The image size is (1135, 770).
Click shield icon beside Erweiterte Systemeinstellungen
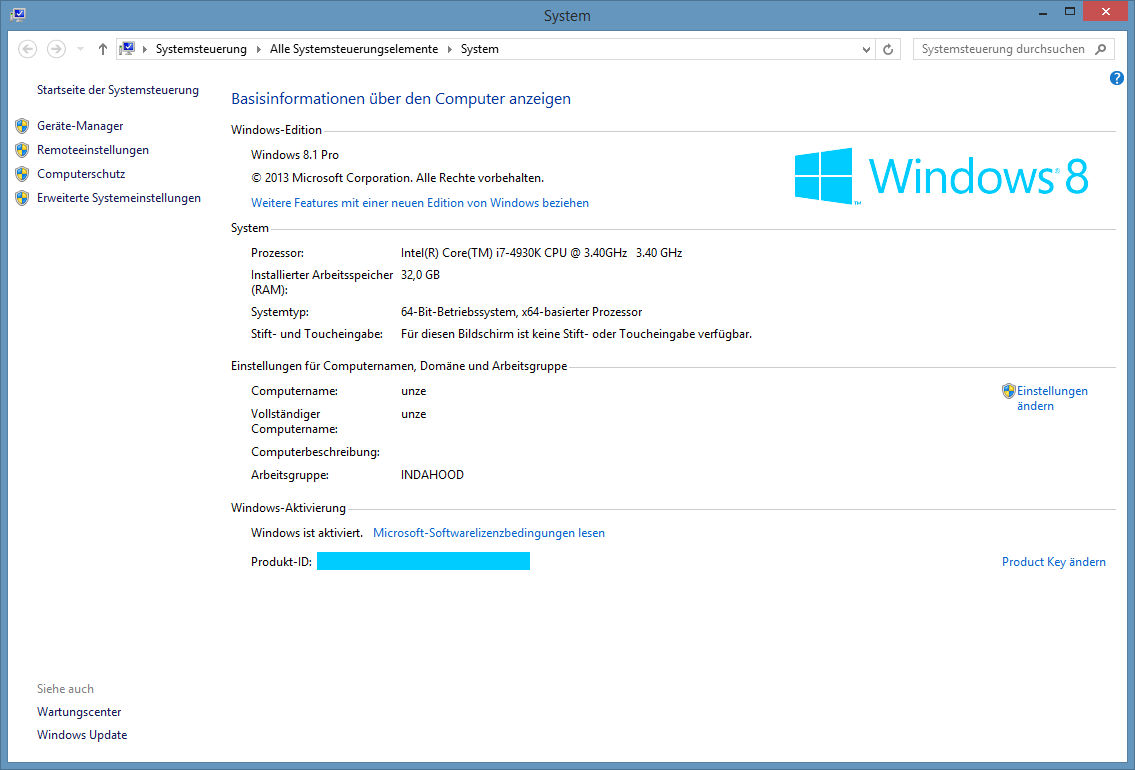coord(22,198)
